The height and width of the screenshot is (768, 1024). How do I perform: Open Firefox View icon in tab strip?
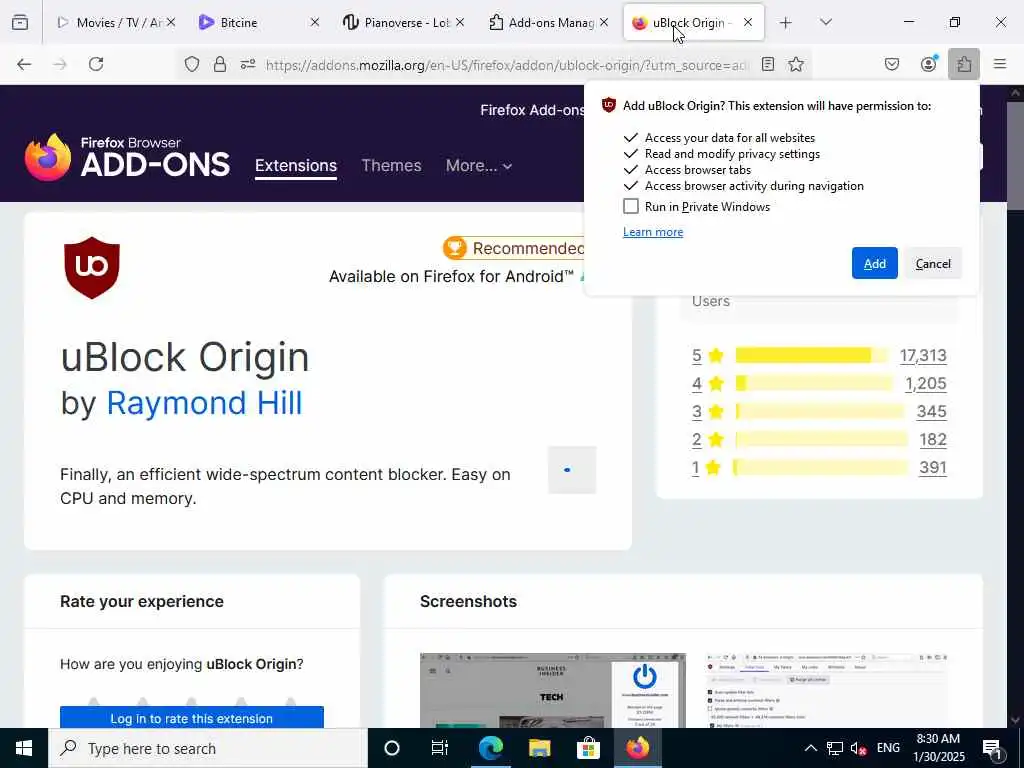click(20, 22)
